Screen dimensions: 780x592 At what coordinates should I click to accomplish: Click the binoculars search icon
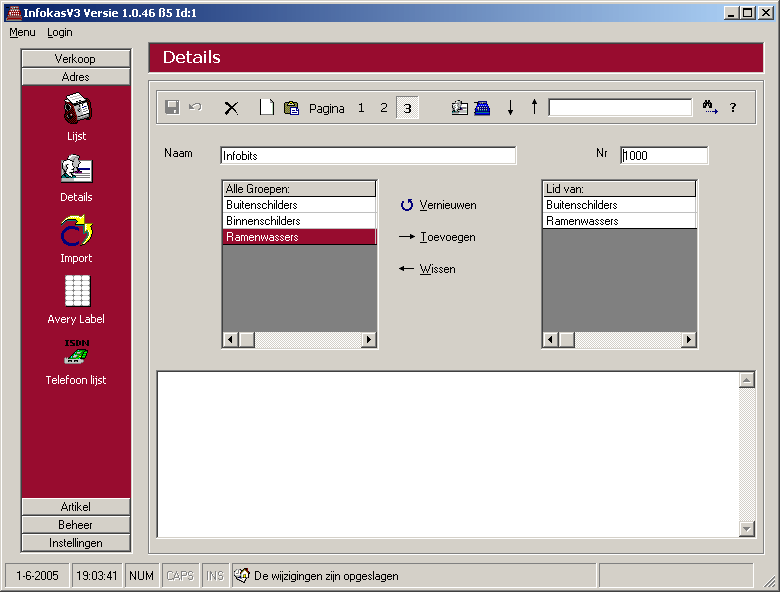(x=710, y=108)
